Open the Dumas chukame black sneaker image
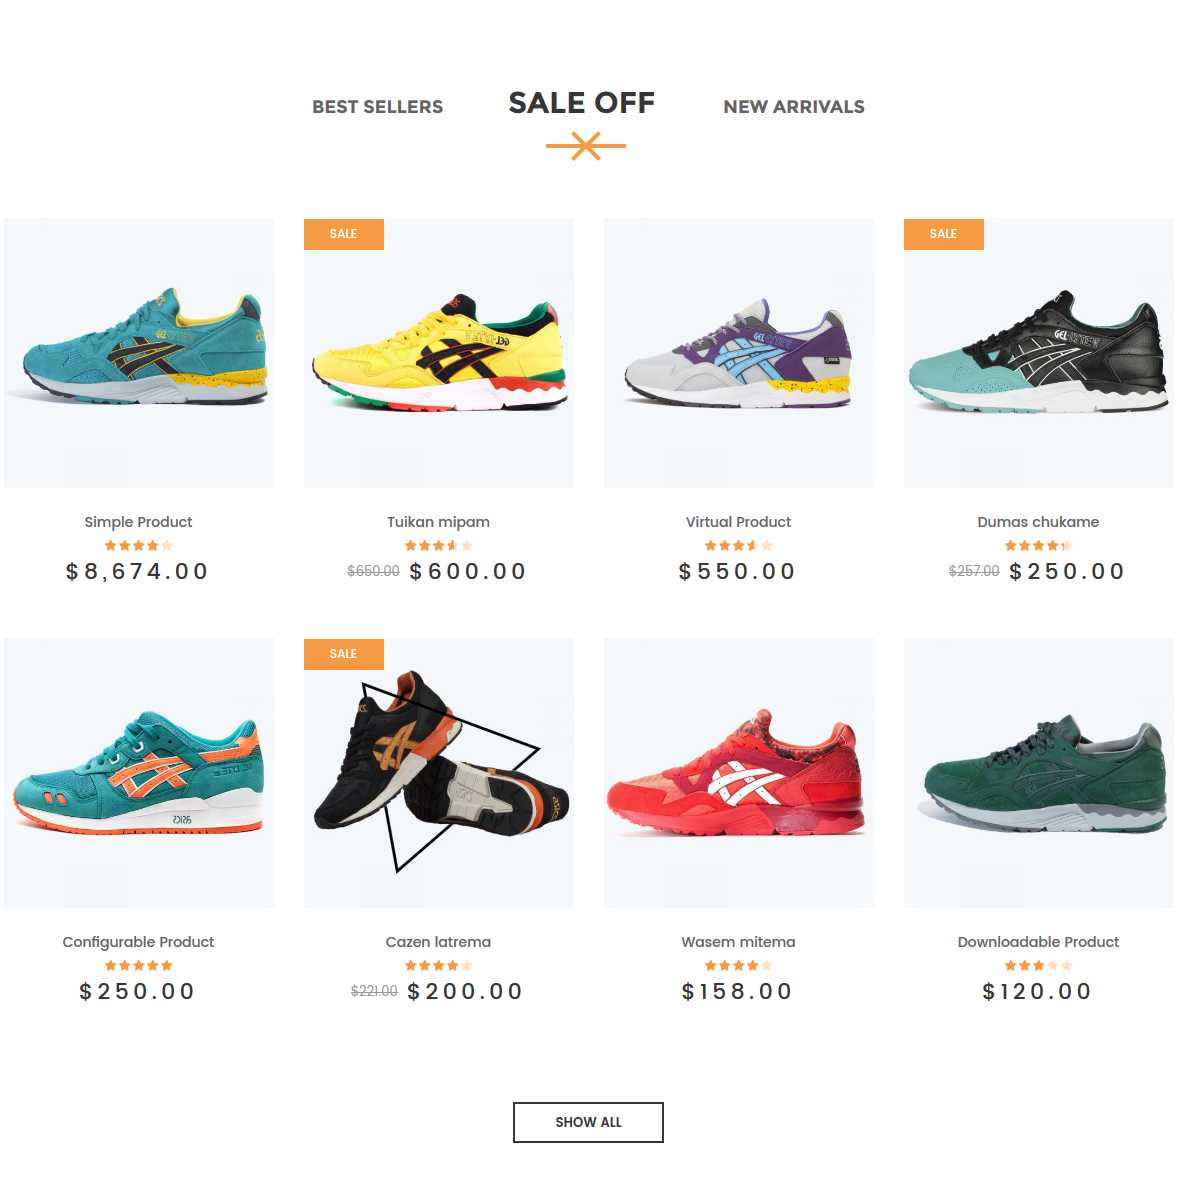The image size is (1177, 1192). pyautogui.click(x=1039, y=353)
